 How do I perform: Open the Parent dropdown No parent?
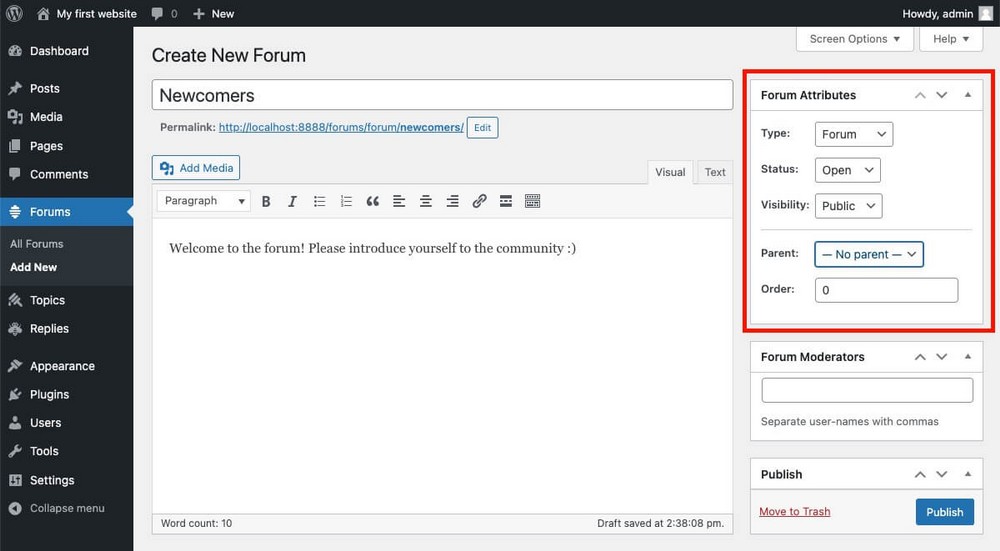869,254
